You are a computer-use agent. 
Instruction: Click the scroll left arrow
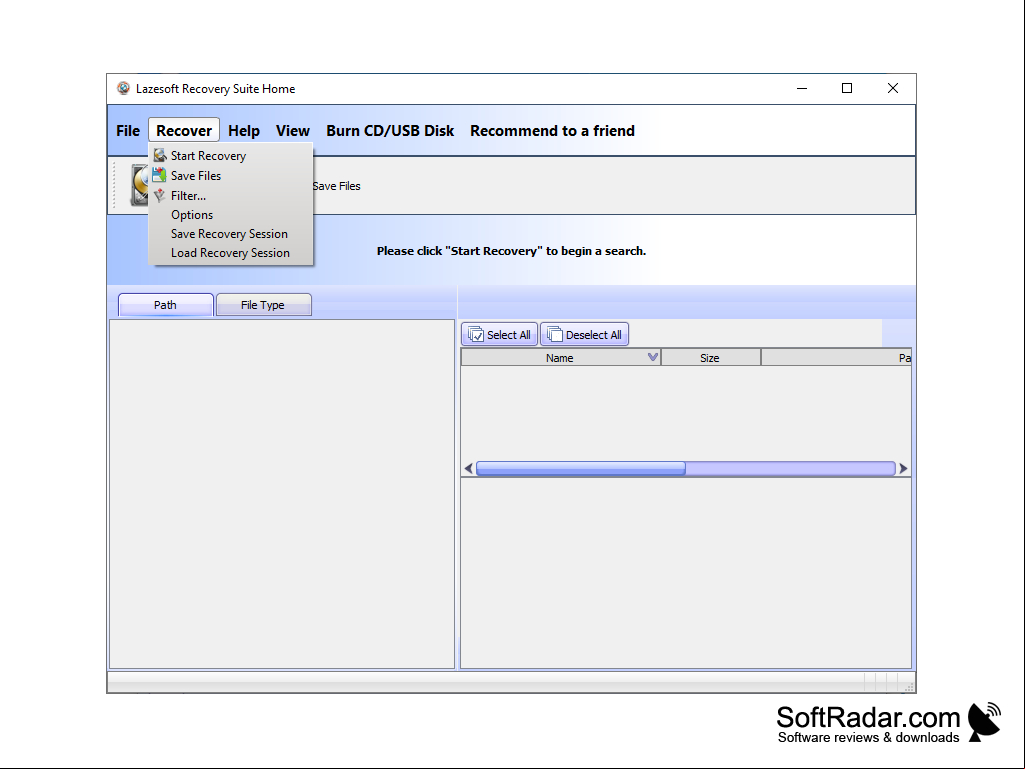[x=468, y=468]
